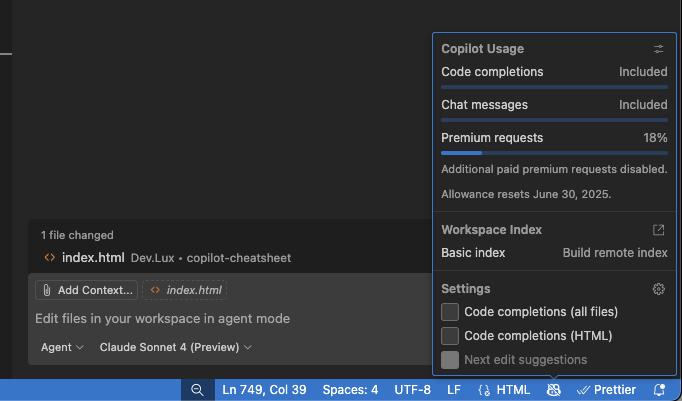Click the 'Premium requests' label

coord(492,138)
